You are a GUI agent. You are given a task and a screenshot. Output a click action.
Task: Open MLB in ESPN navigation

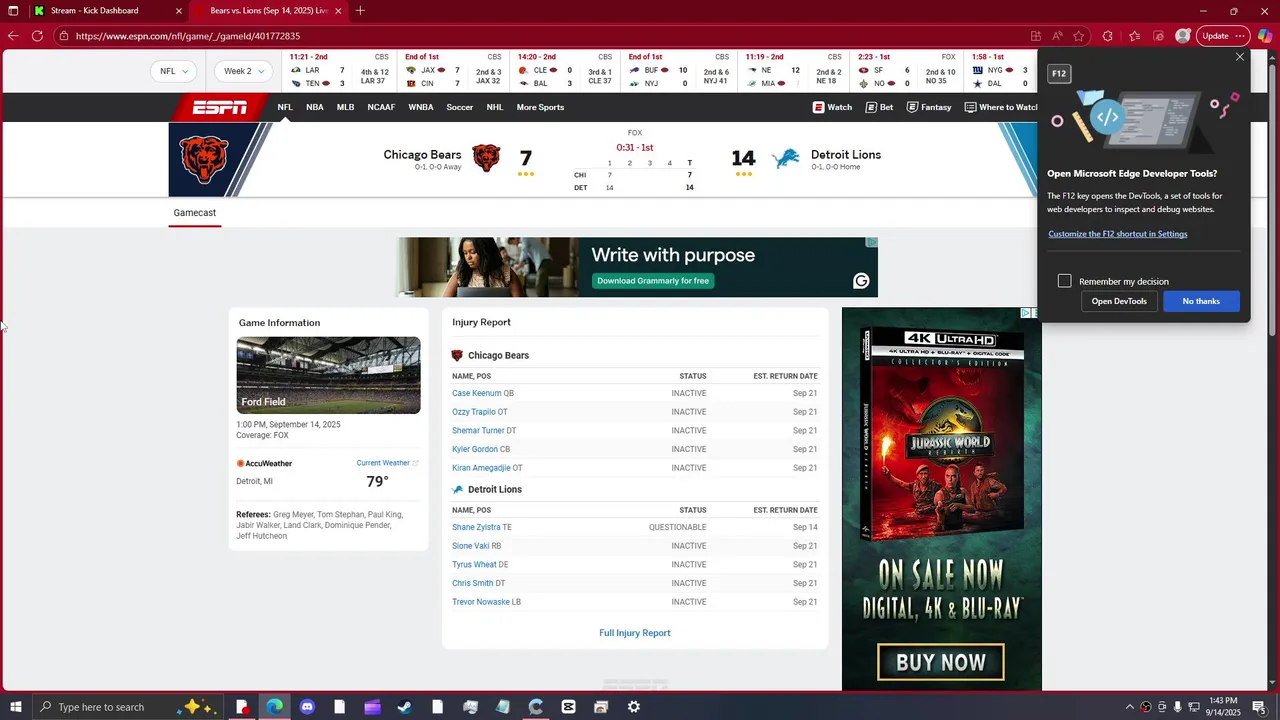coord(345,107)
